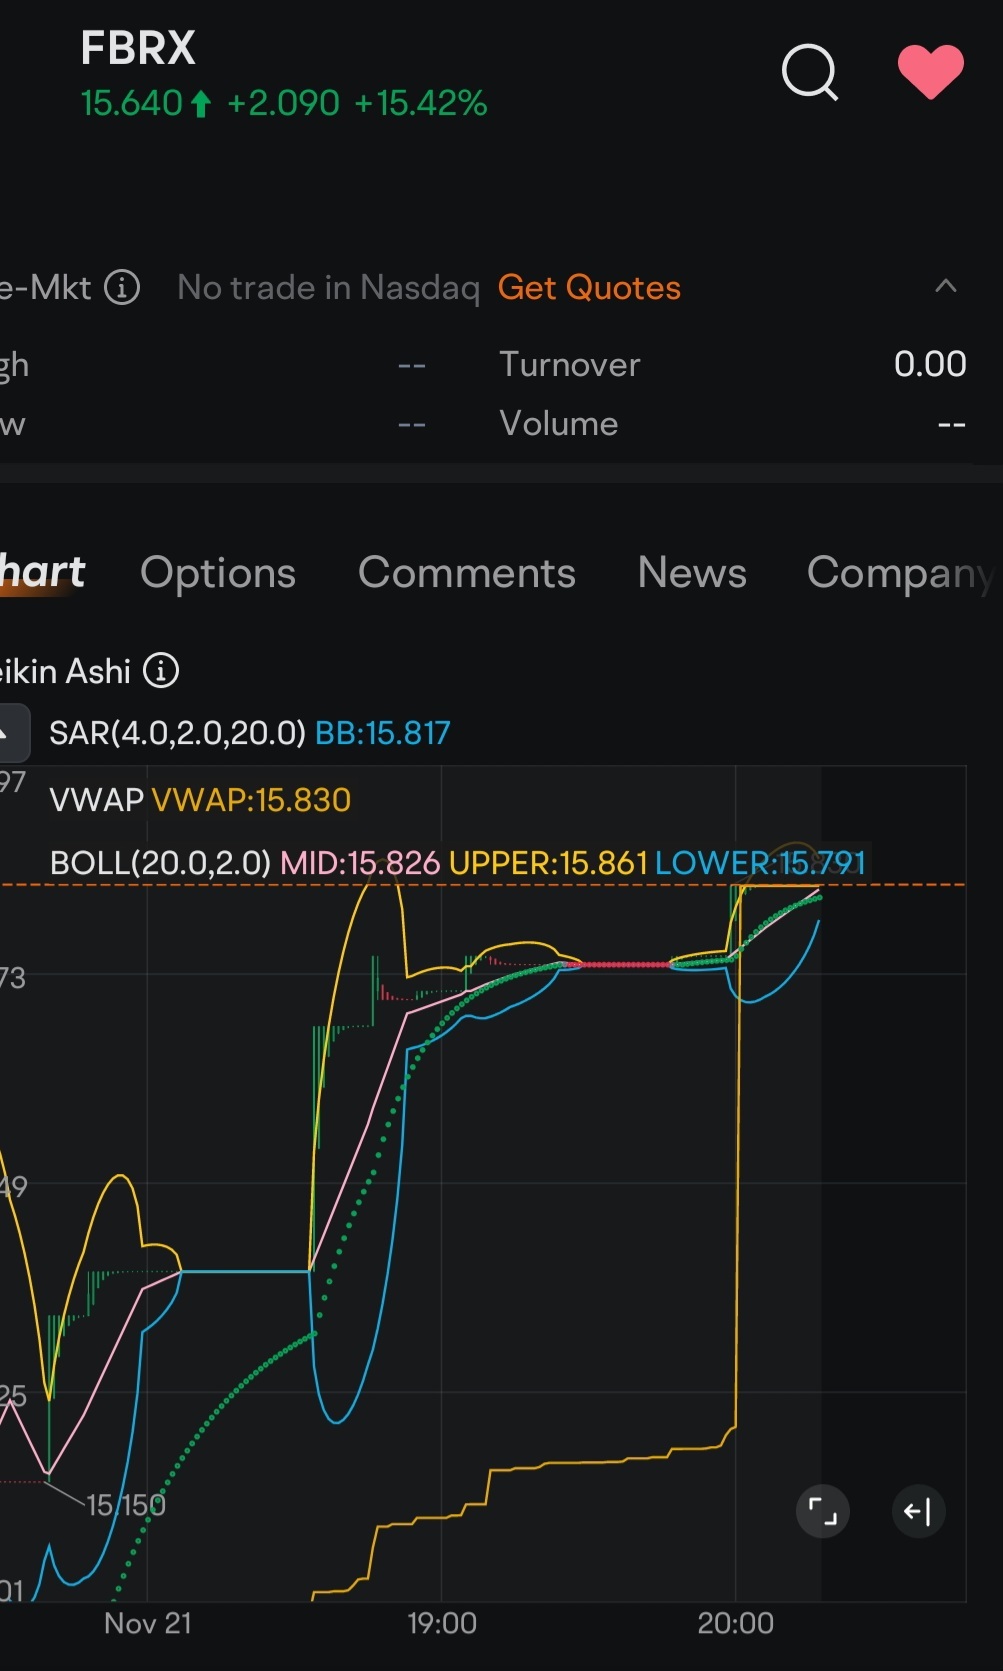Open SAR(4.0,2.0,20.0) indicator settings
Image resolution: width=1003 pixels, height=1671 pixels.
pos(177,733)
